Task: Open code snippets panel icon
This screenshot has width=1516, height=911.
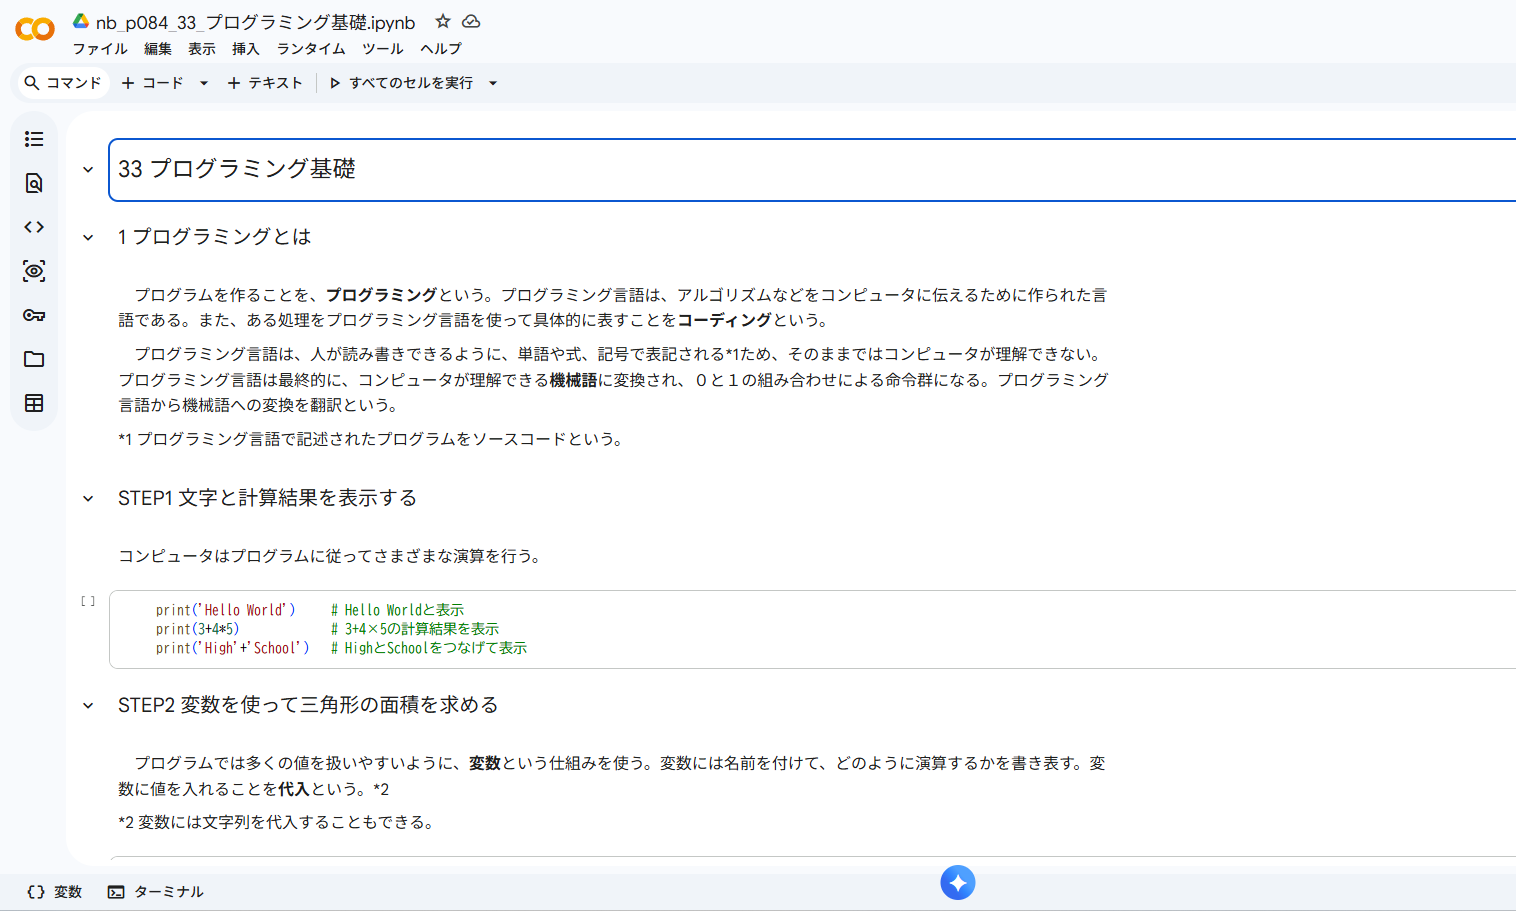Action: tap(34, 227)
